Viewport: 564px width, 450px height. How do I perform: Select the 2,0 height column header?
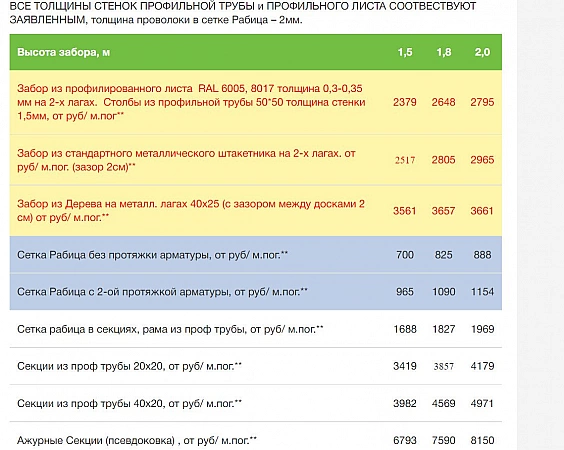(x=482, y=53)
